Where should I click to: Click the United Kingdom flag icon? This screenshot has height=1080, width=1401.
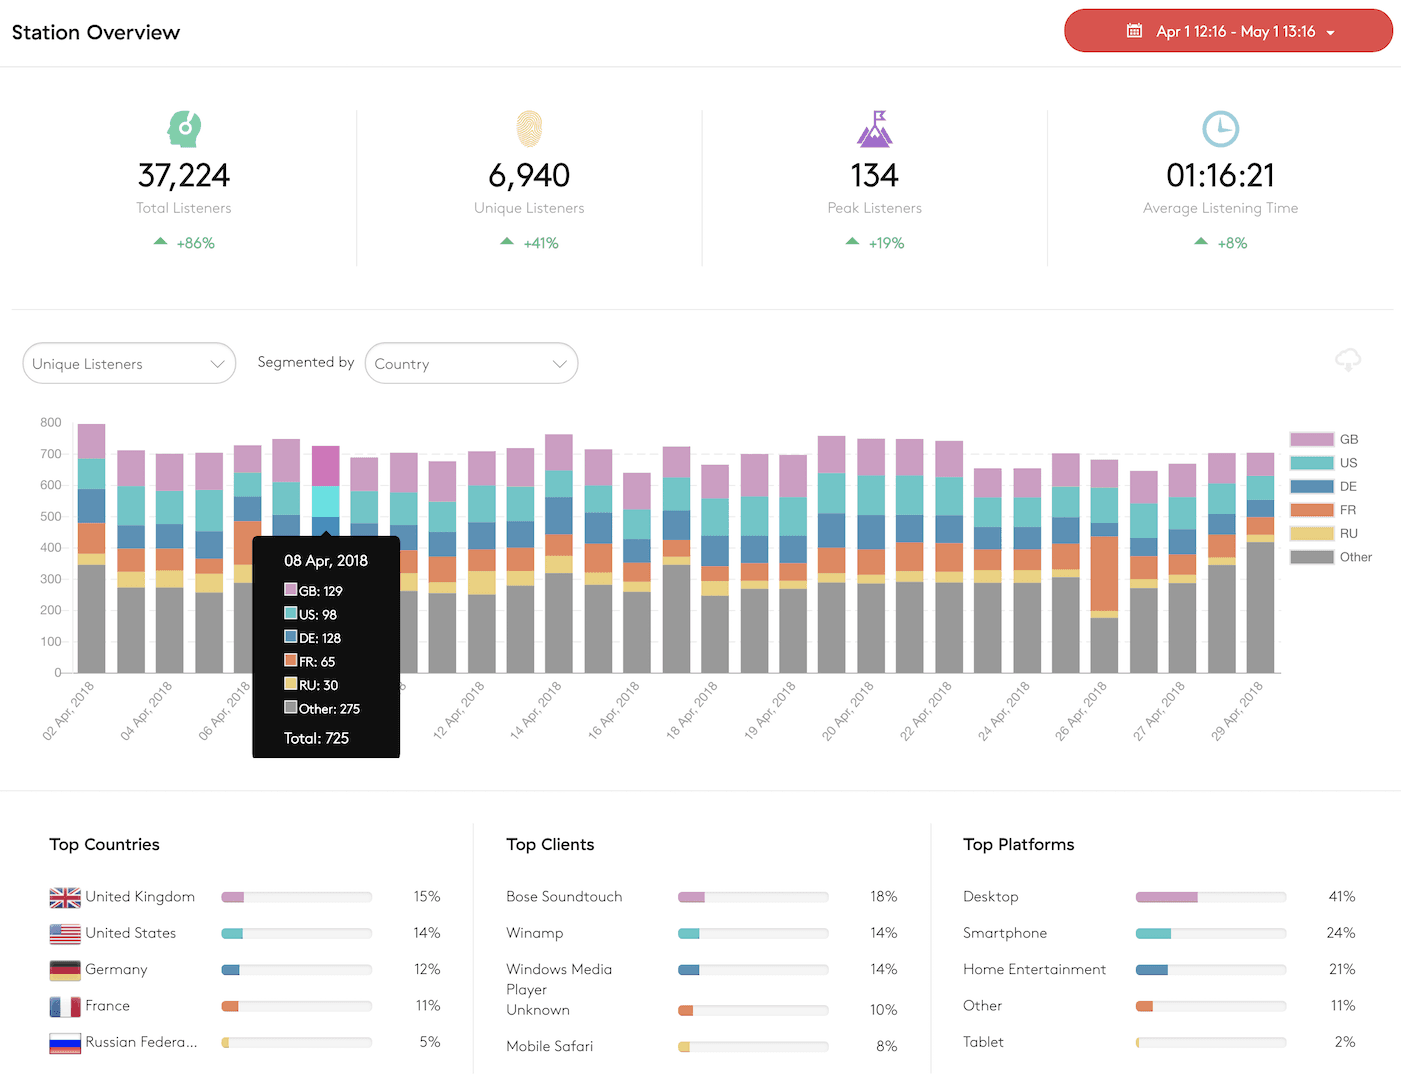click(65, 898)
